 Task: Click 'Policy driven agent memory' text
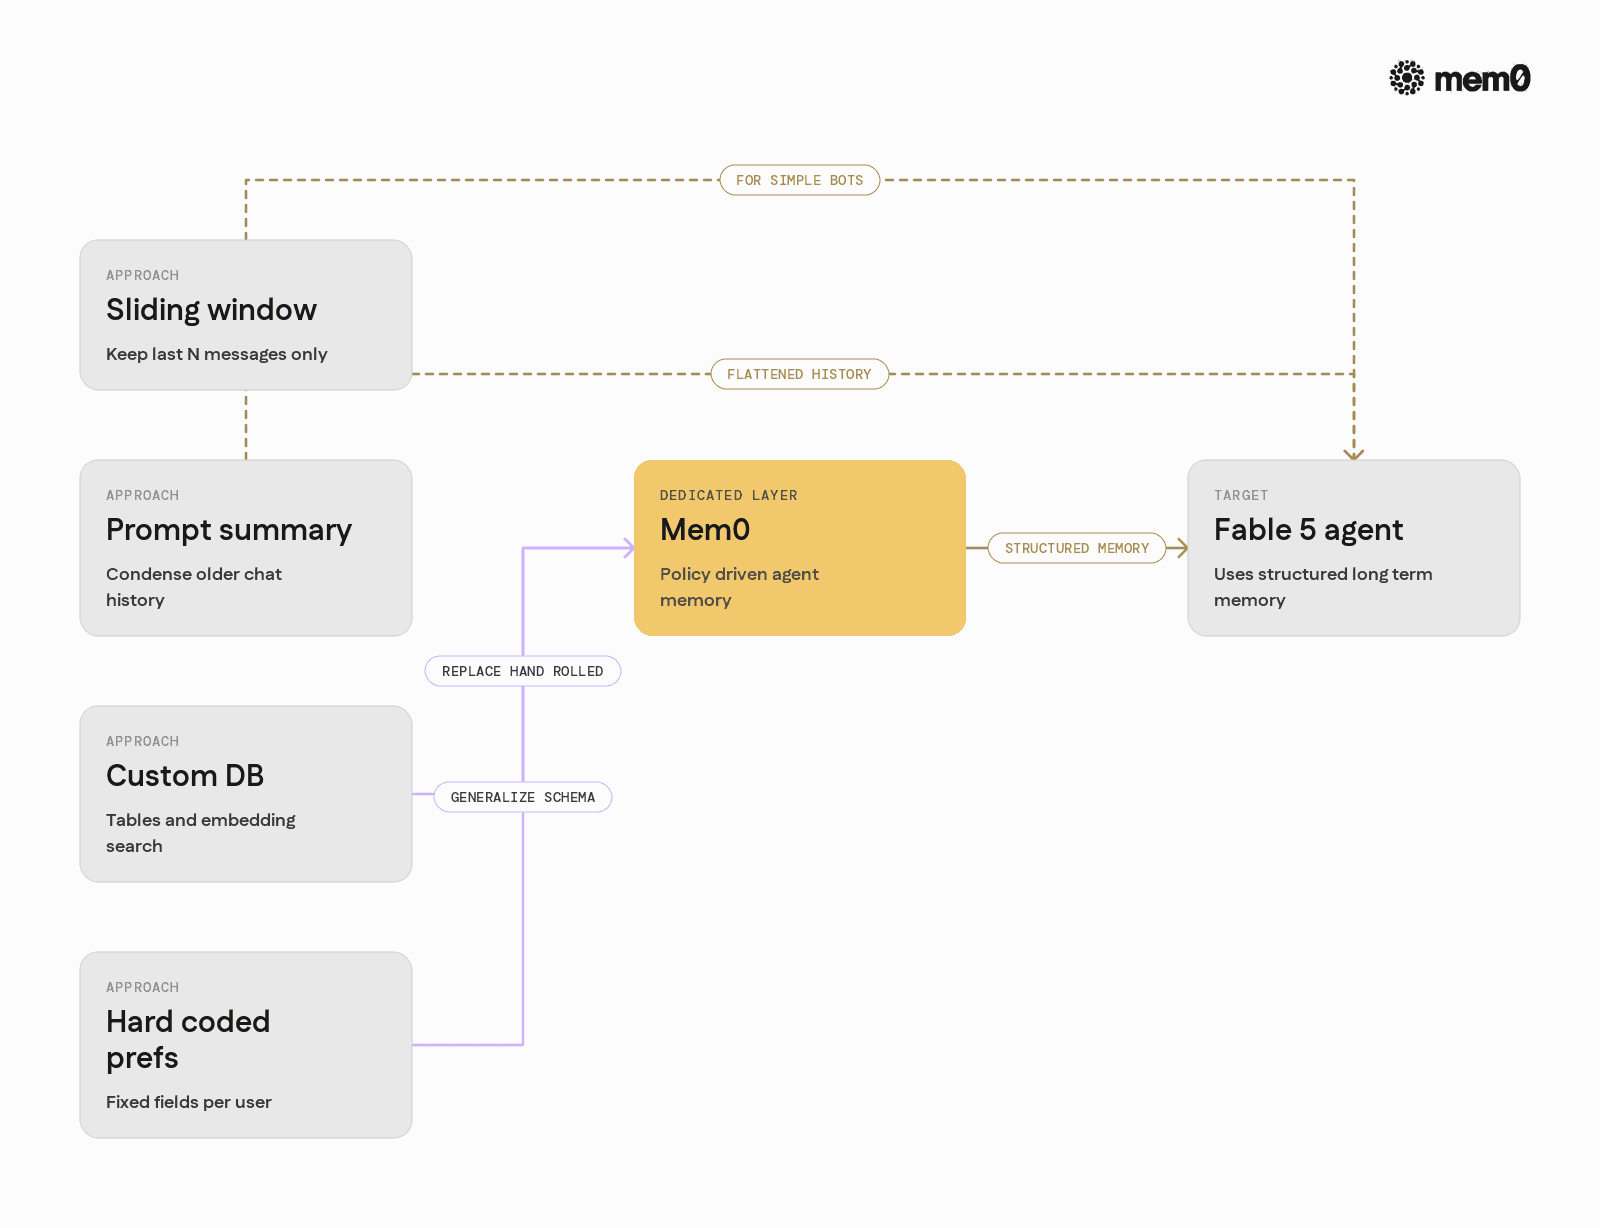(739, 587)
